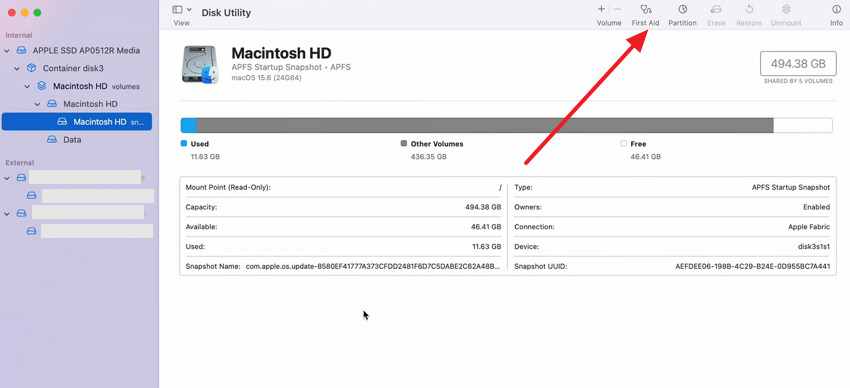The width and height of the screenshot is (850, 388).
Task: Click the 46.41 GB value under Free legend
Action: [x=646, y=157]
